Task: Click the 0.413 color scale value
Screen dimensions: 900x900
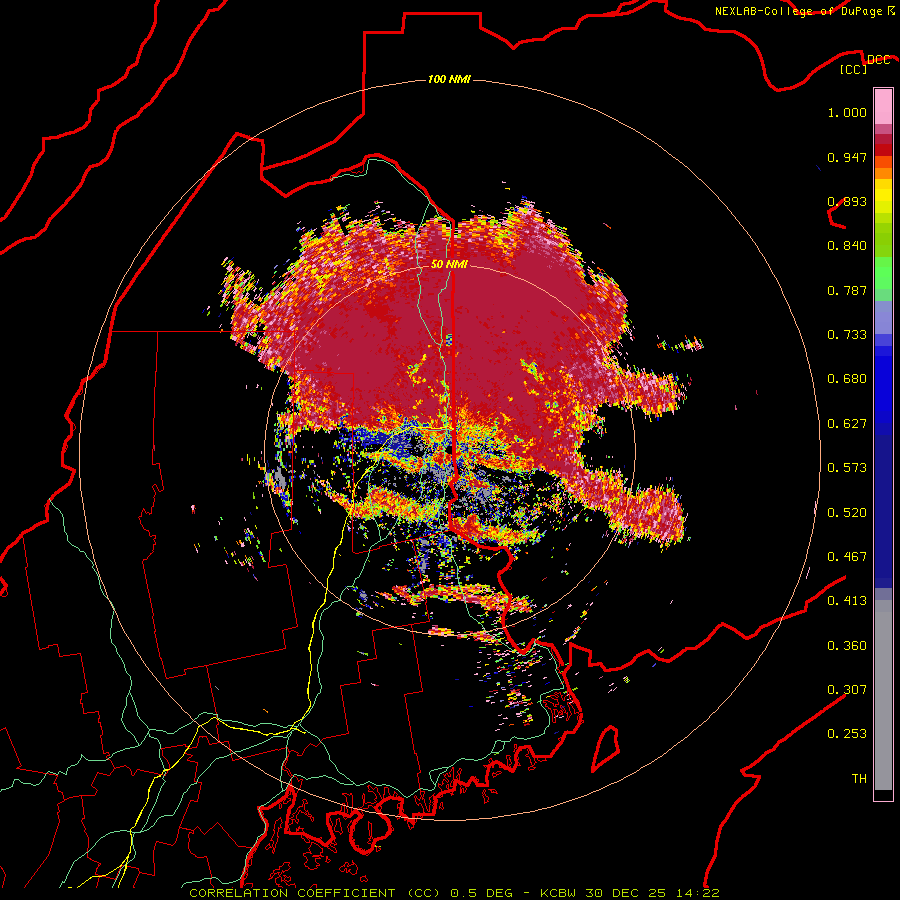Action: (847, 601)
